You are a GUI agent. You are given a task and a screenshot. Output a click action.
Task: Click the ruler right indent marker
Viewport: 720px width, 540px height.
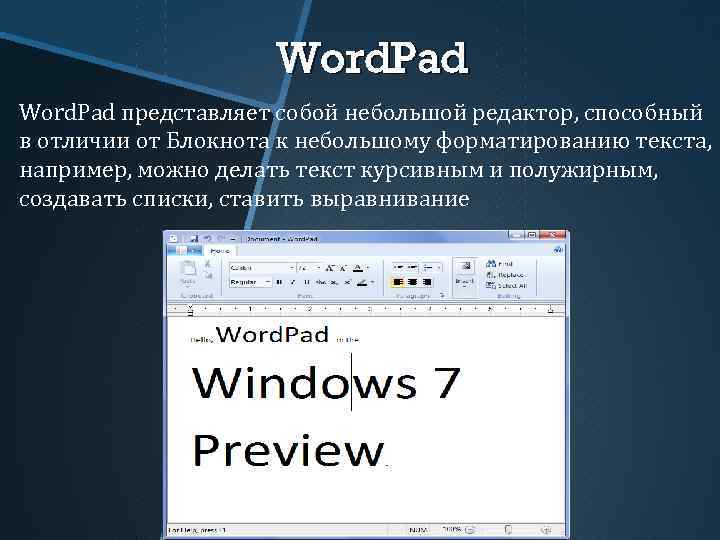tap(551, 310)
